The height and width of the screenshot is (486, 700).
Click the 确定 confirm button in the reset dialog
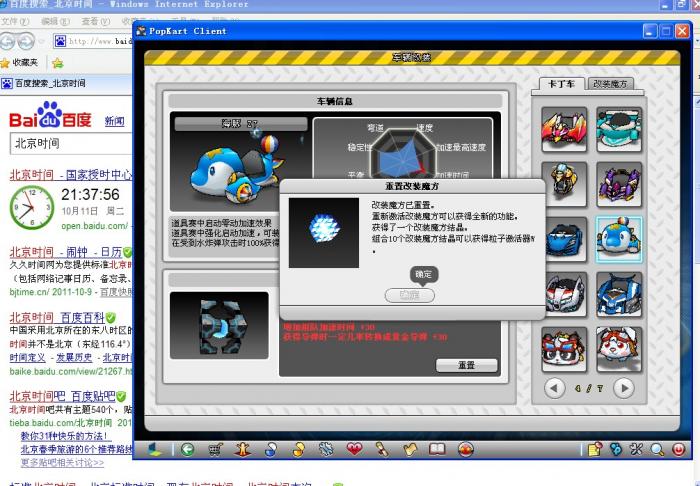409,295
